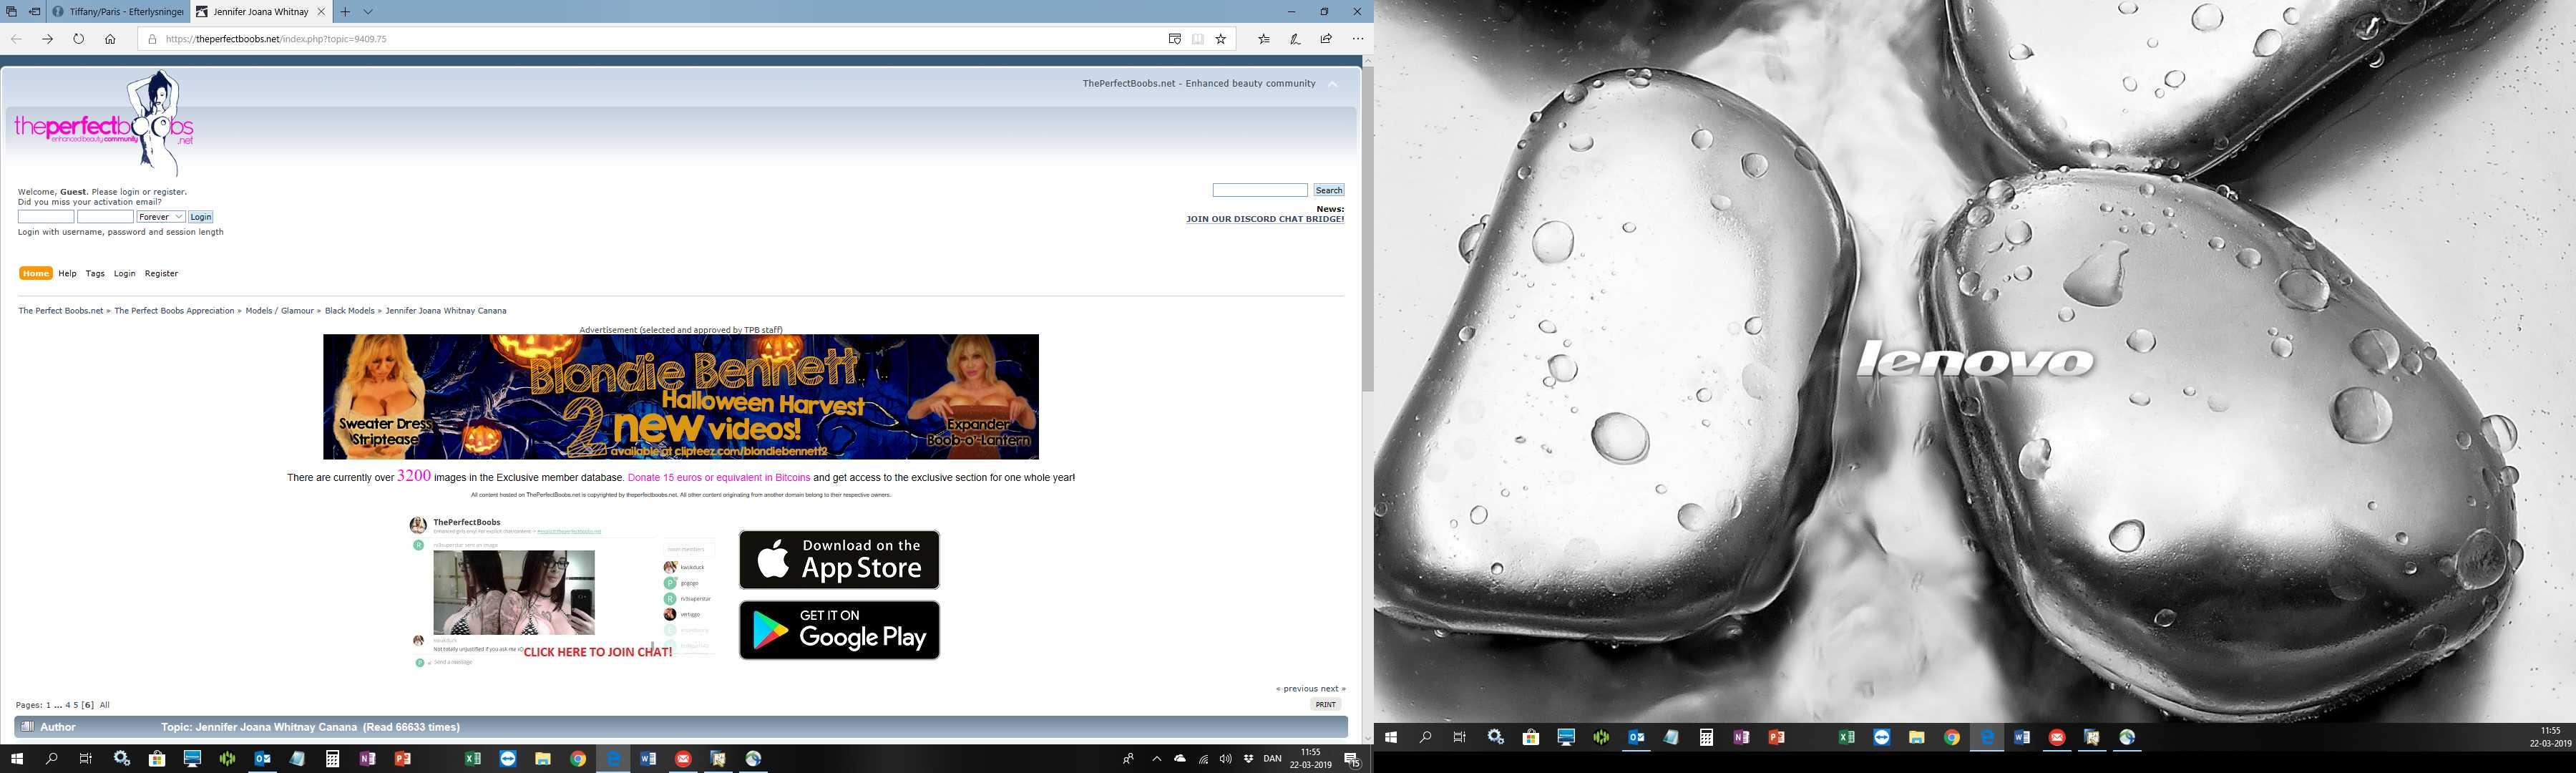
Task: Click the register link in welcome text
Action: 169,192
